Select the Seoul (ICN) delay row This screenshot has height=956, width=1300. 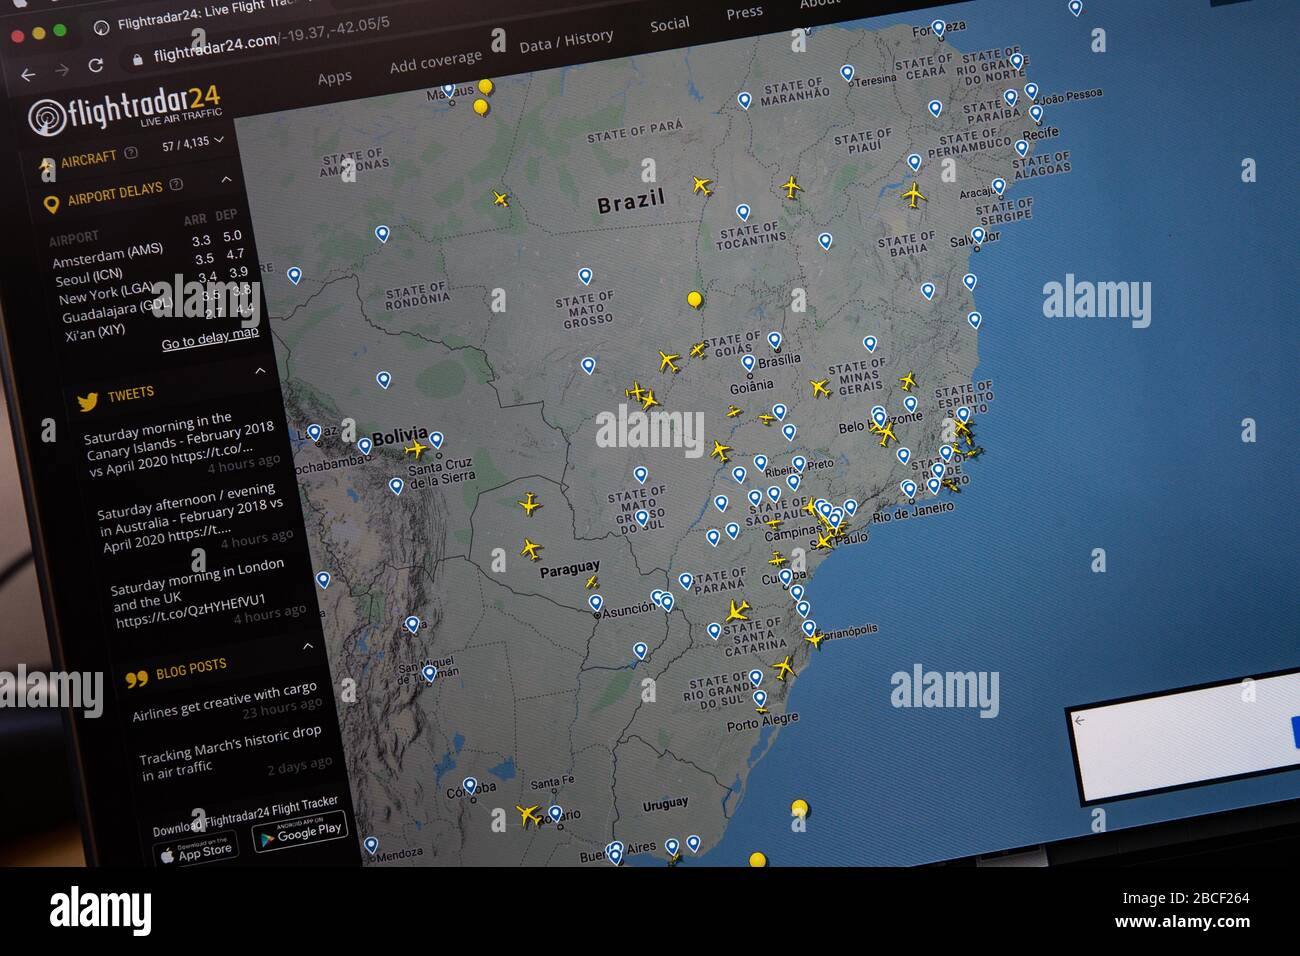pos(150,267)
